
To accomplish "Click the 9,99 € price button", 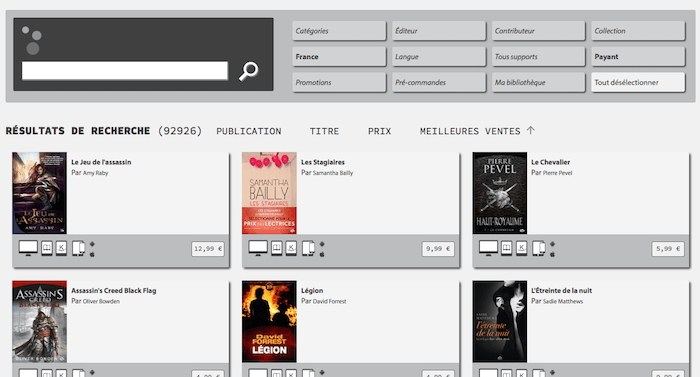I will 438,249.
